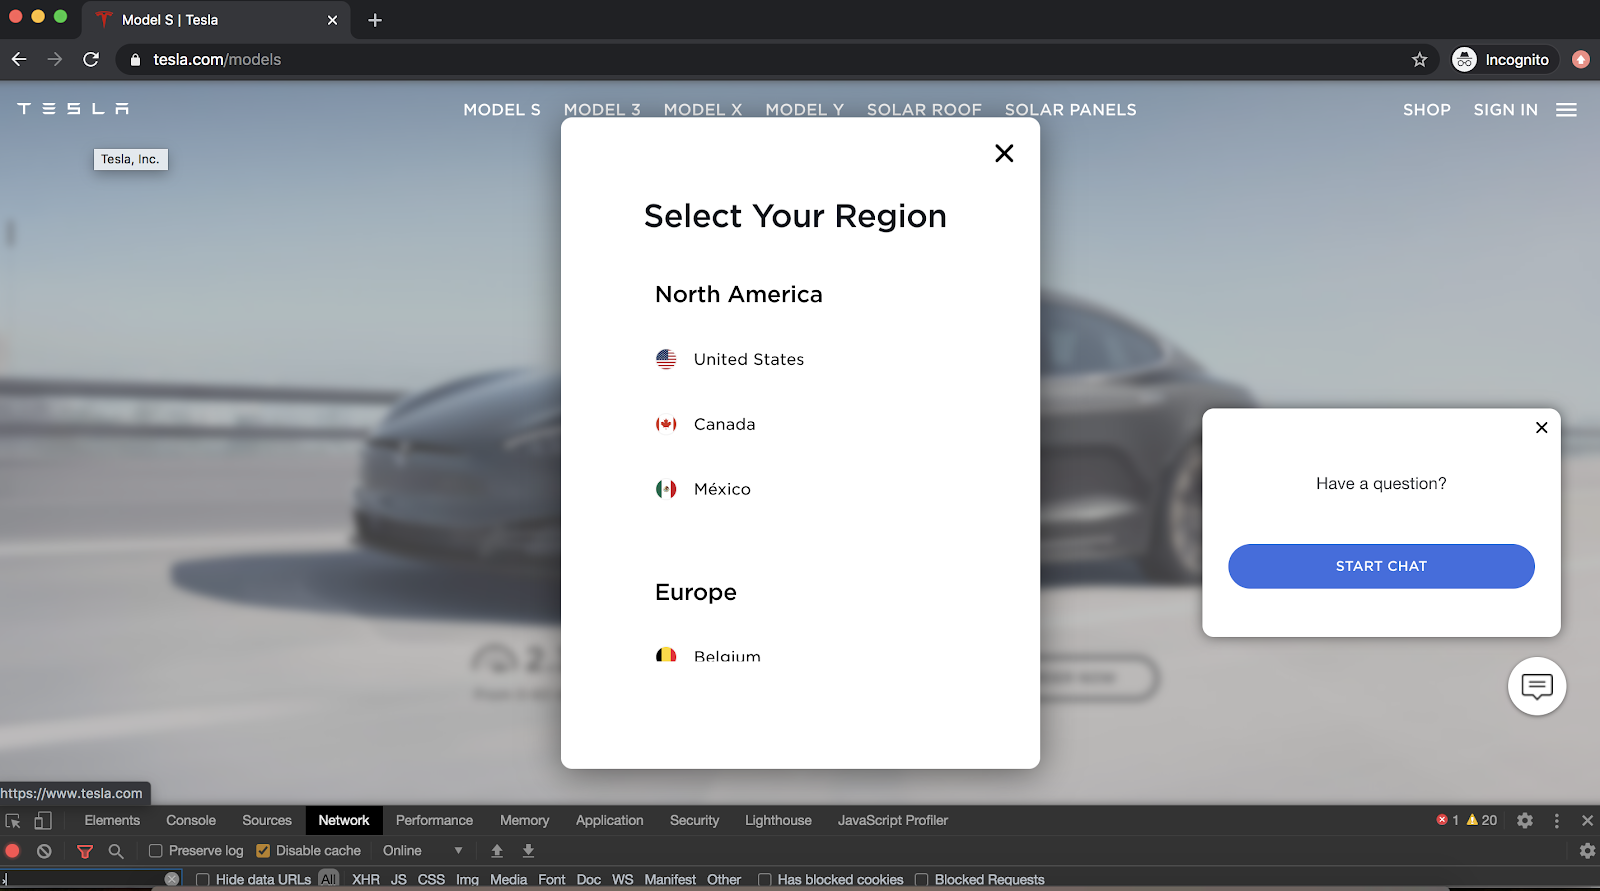Start a chat with START CHAT button
The height and width of the screenshot is (891, 1600).
(1381, 566)
